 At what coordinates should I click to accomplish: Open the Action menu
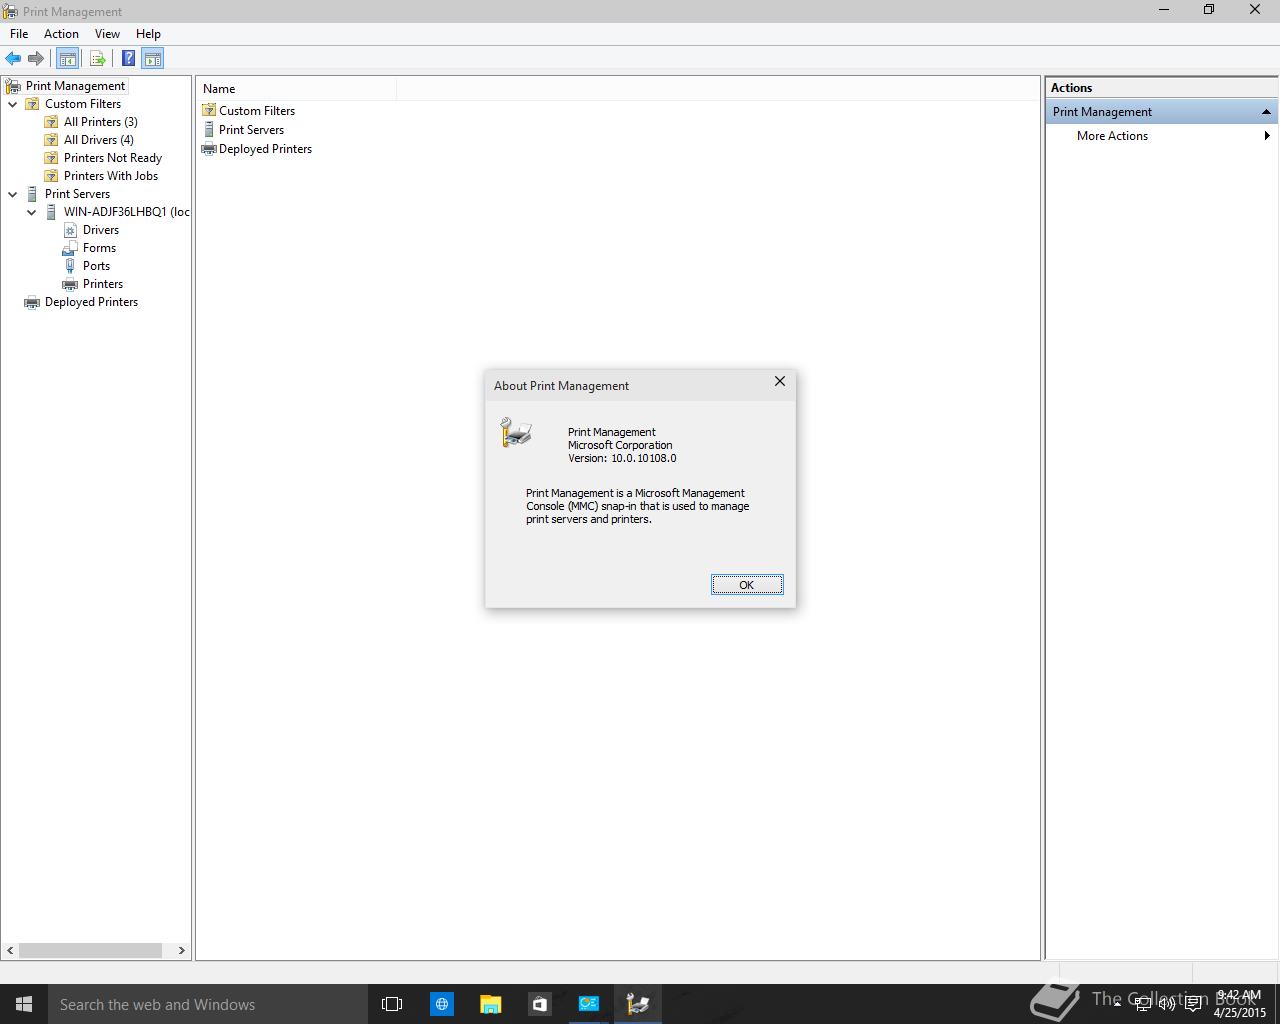click(61, 34)
